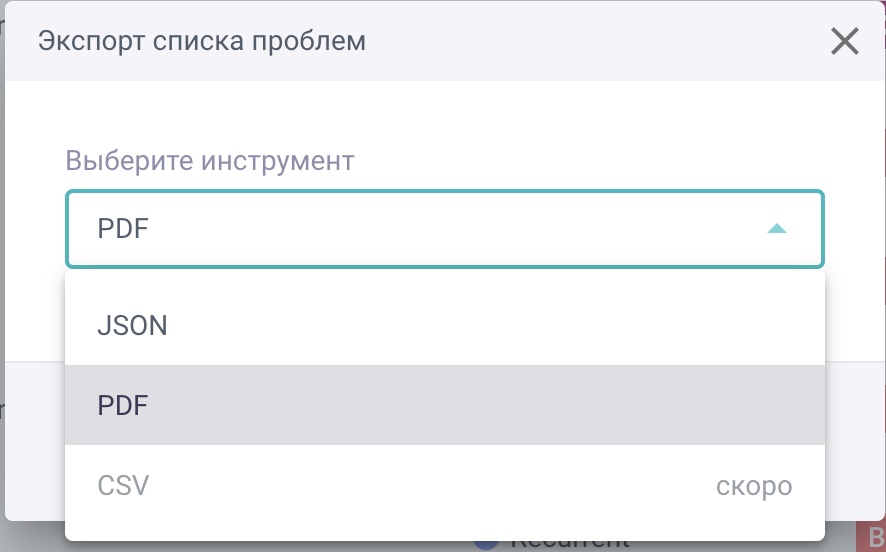The image size is (886, 552).
Task: Click selected "PDF" value inside combo box
Action: click(x=123, y=229)
